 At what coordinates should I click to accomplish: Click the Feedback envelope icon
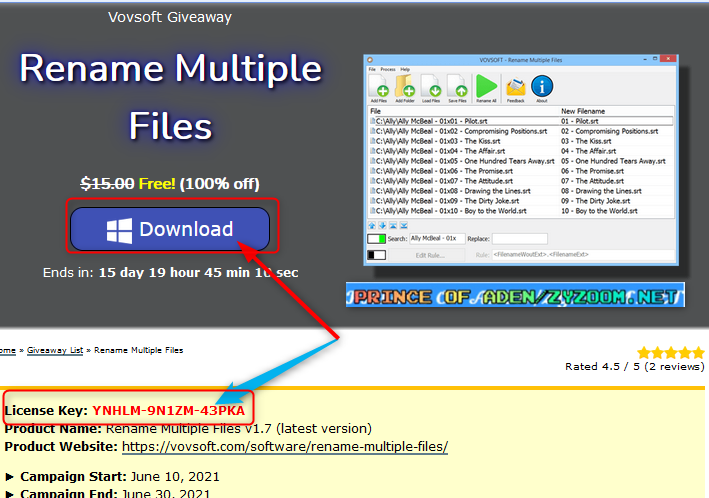(x=515, y=90)
